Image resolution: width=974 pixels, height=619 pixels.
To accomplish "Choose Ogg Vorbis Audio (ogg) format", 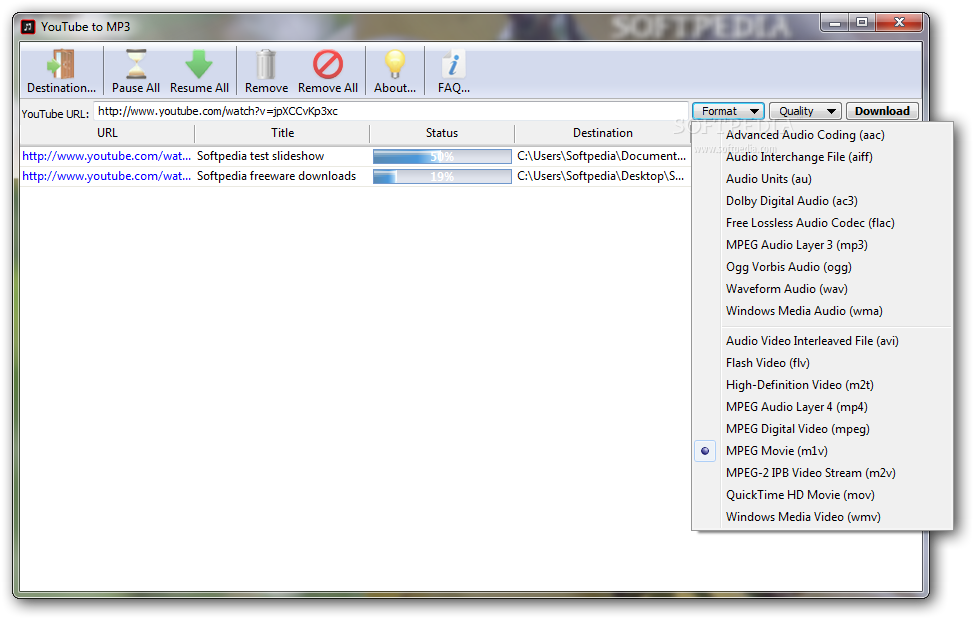I will 788,267.
